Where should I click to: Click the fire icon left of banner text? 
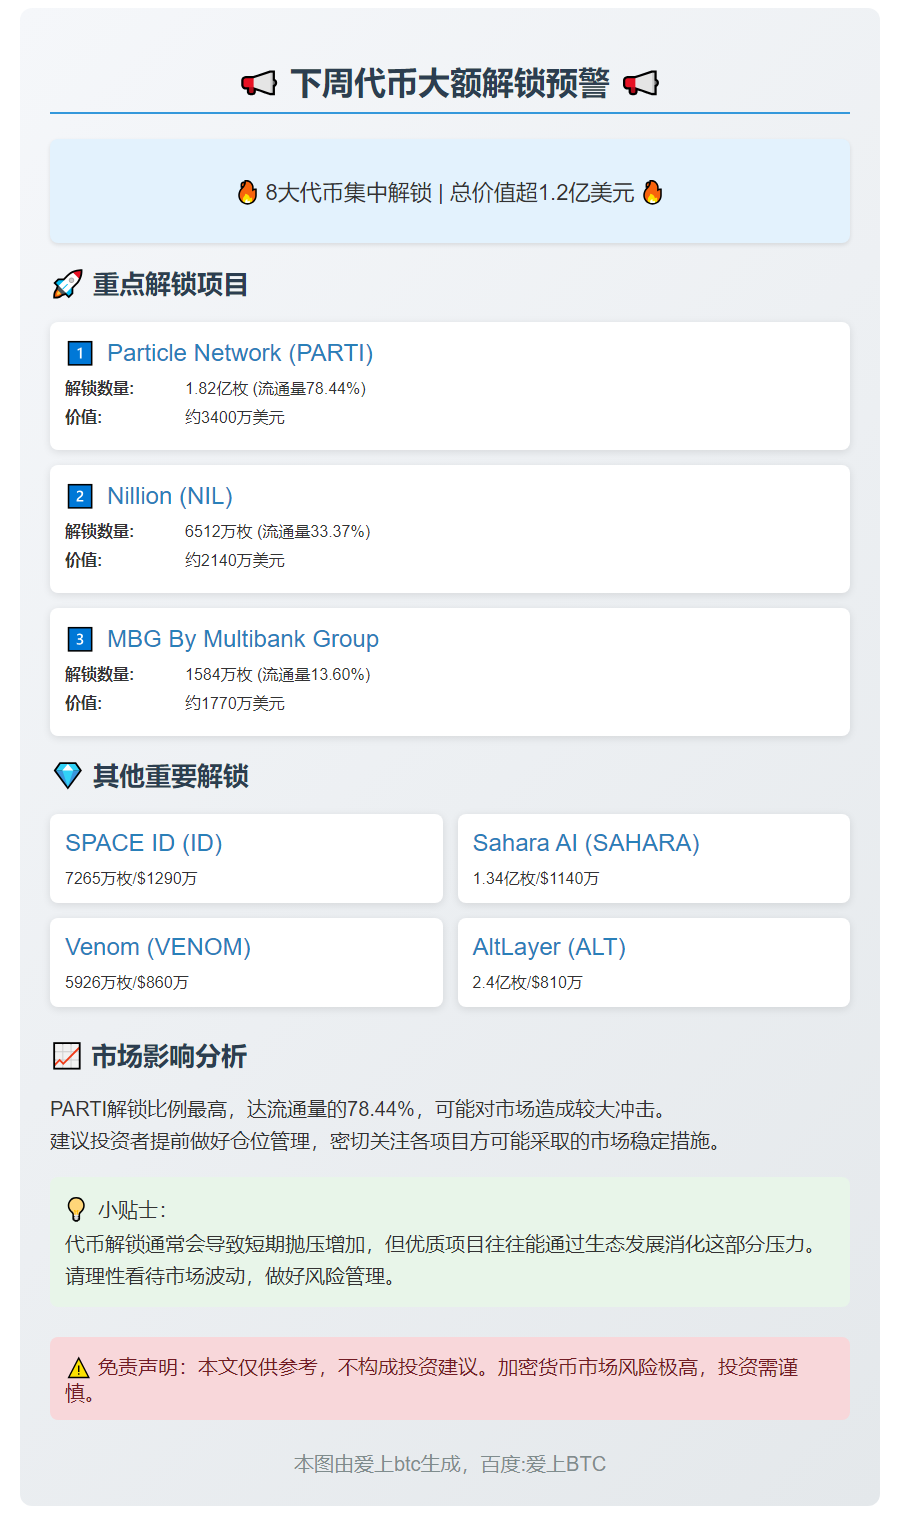[247, 192]
